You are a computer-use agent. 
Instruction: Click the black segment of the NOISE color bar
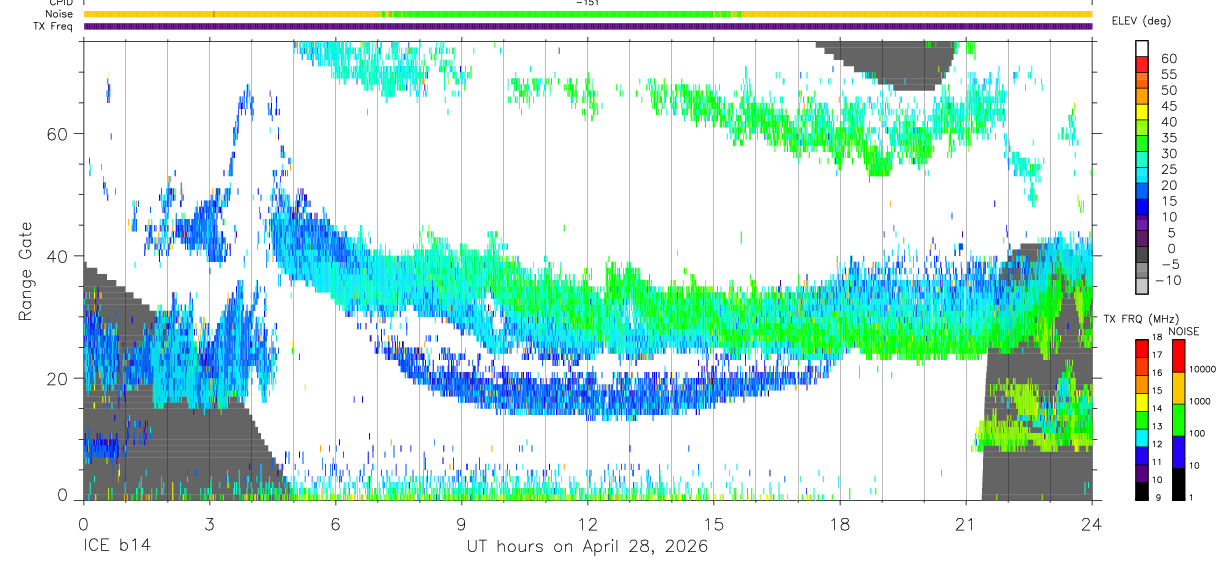click(1177, 484)
